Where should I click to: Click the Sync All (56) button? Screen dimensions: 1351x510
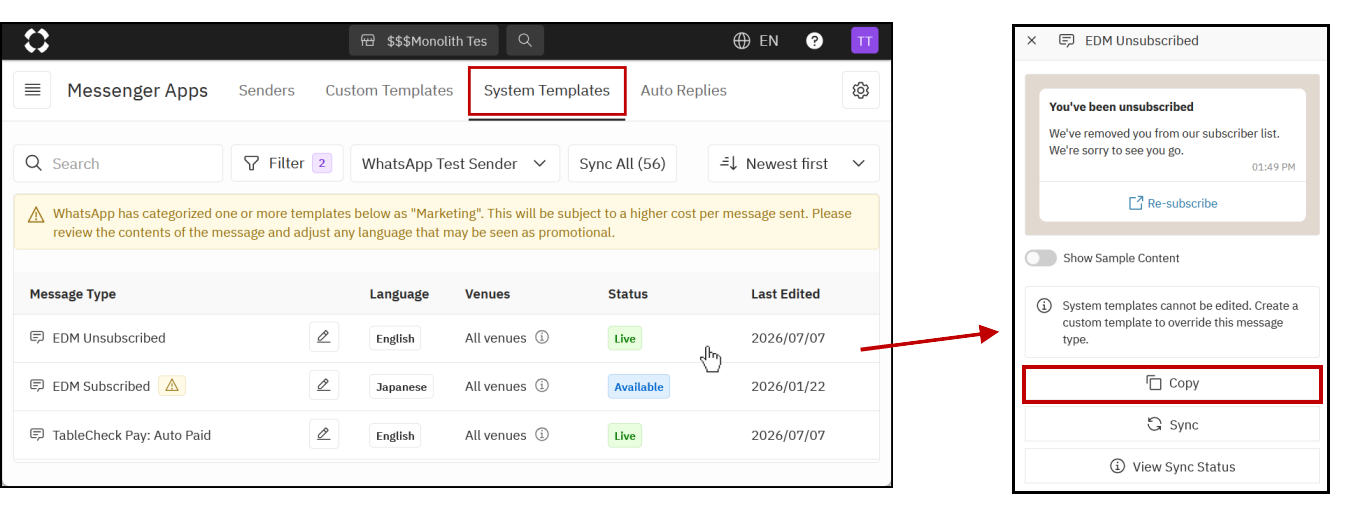[622, 164]
